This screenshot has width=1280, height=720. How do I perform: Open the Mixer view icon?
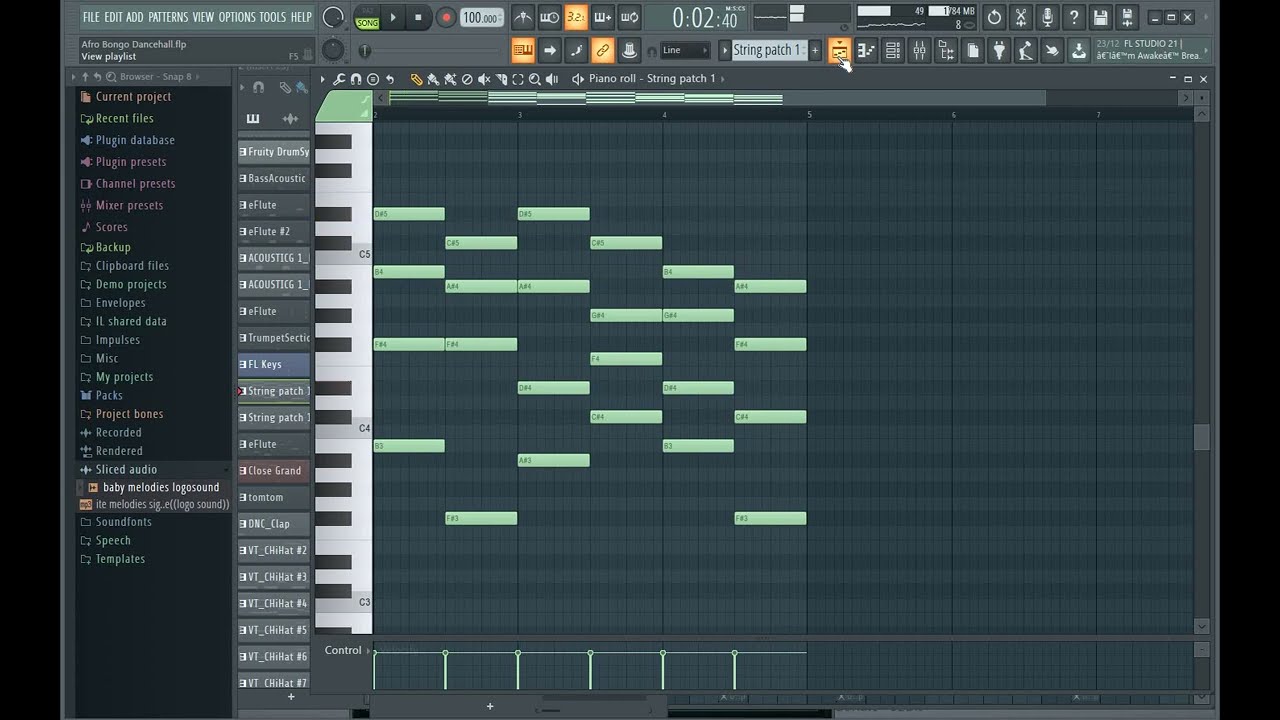[919, 50]
